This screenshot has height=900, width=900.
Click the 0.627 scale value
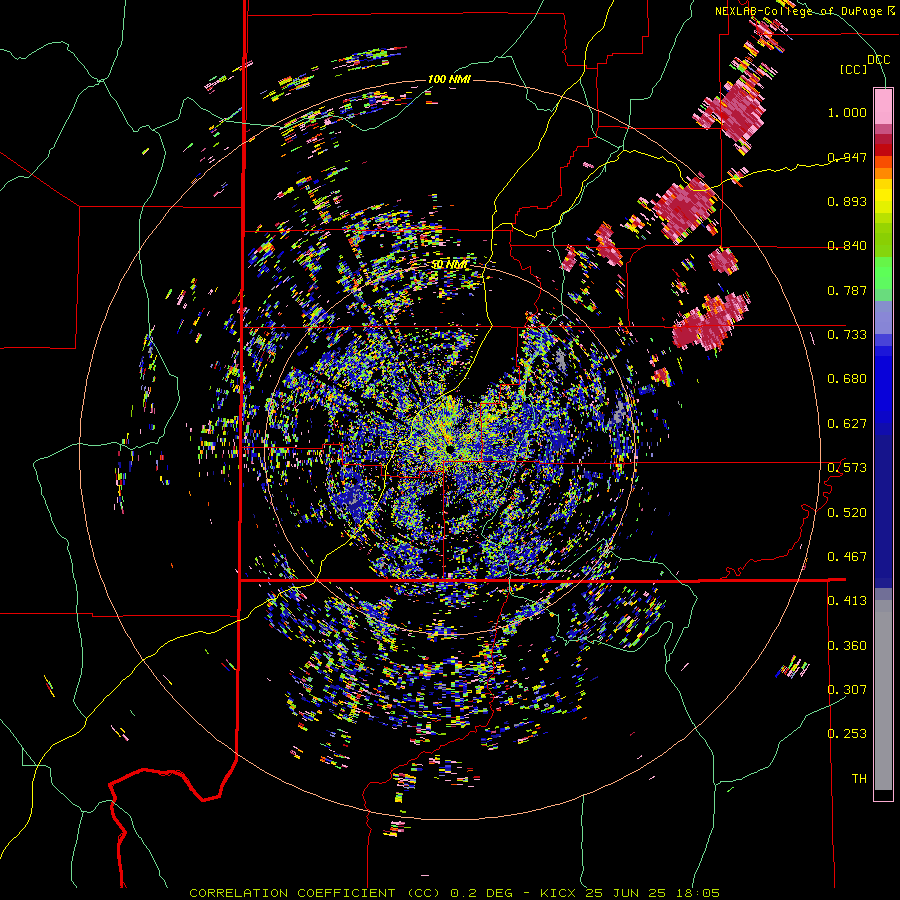pos(847,424)
